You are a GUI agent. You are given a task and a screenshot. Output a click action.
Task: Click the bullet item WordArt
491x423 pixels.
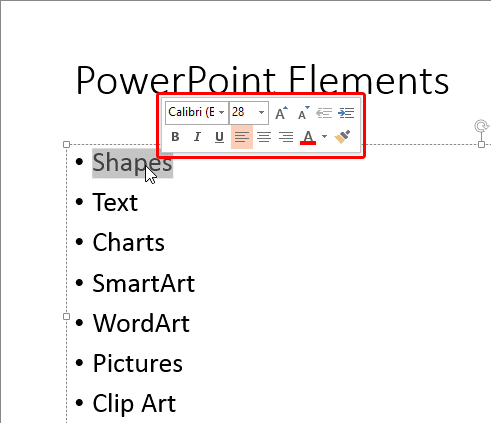click(x=141, y=323)
